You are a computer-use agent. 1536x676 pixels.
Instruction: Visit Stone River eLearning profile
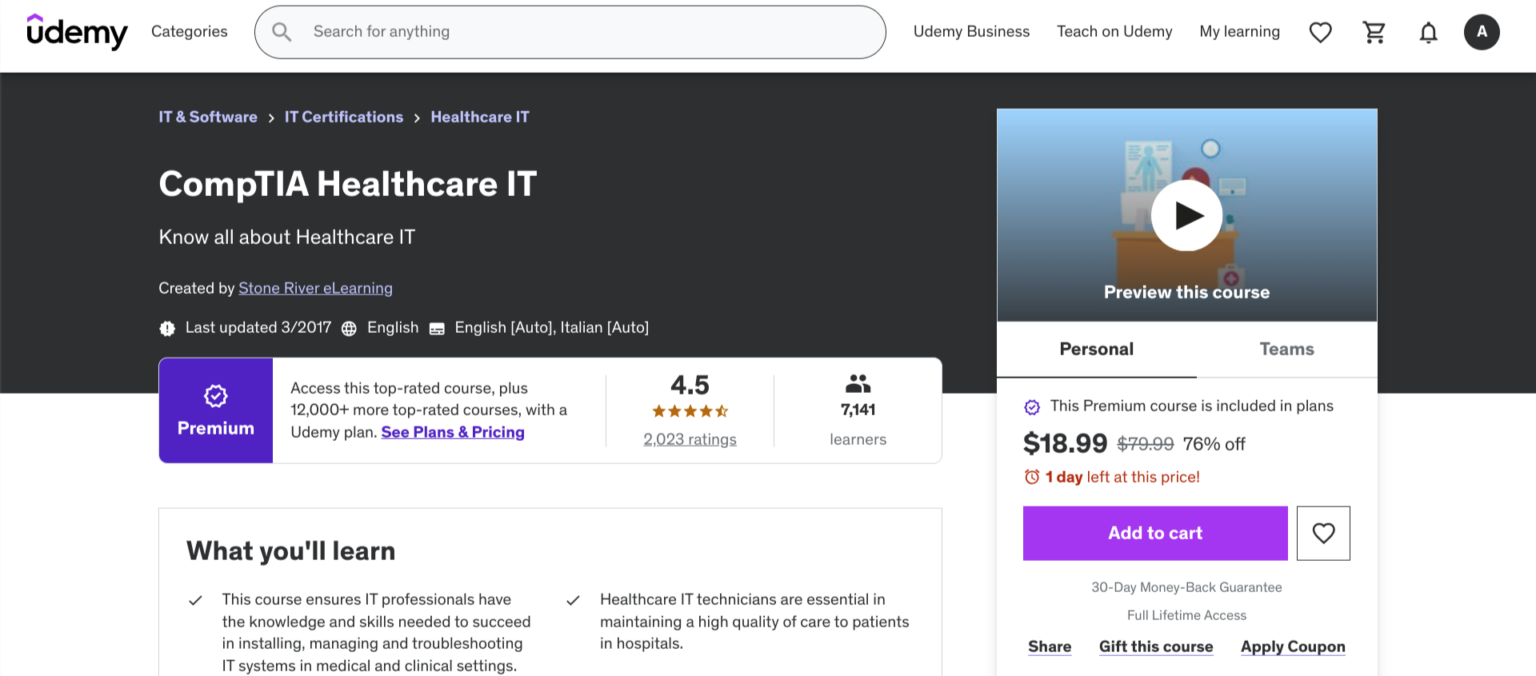(315, 288)
